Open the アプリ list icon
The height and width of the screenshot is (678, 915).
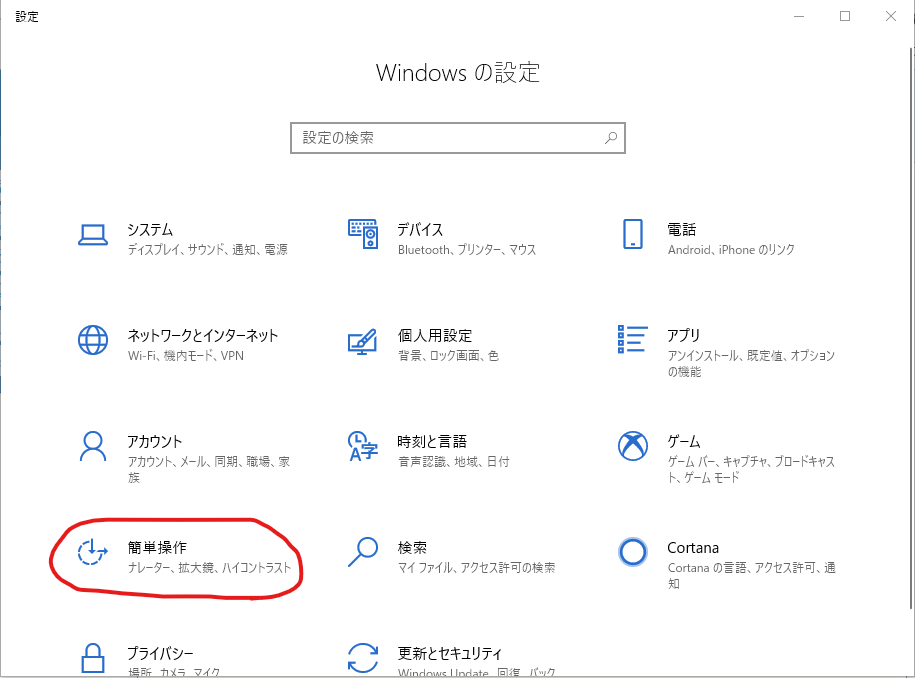click(x=633, y=339)
